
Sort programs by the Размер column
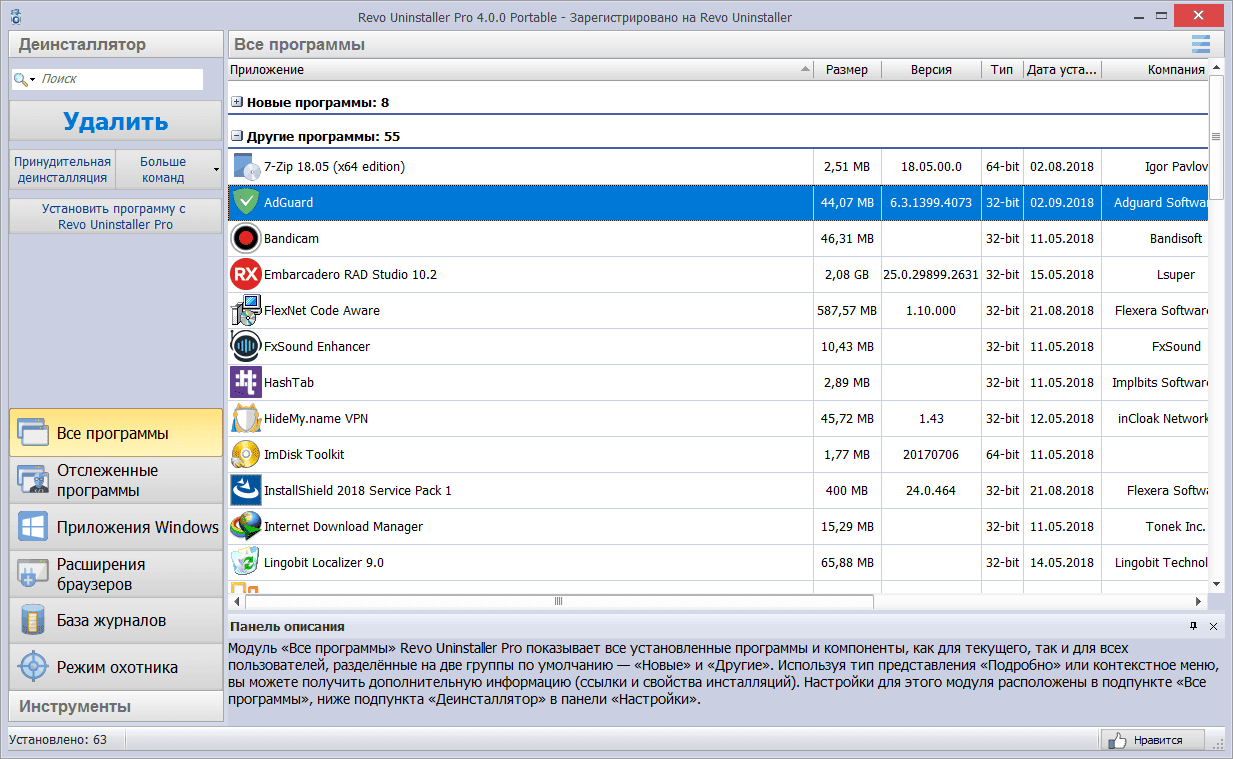(847, 69)
